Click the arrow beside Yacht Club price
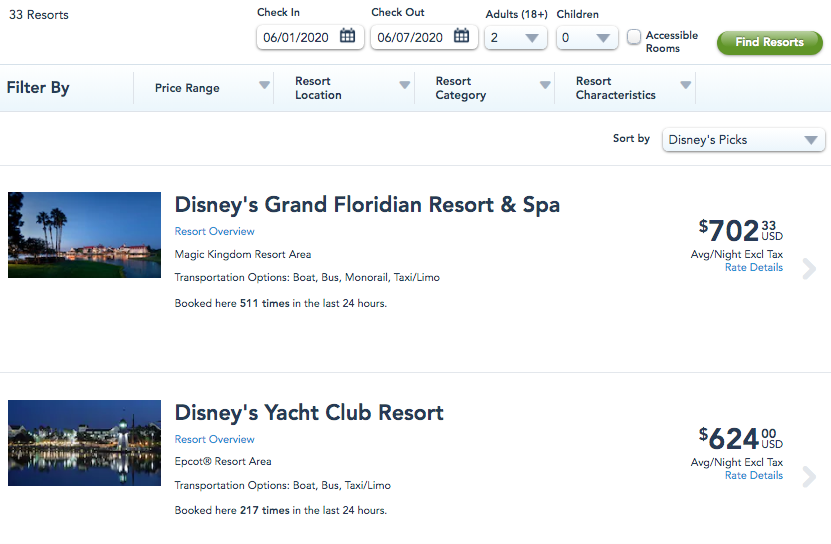 coord(809,476)
